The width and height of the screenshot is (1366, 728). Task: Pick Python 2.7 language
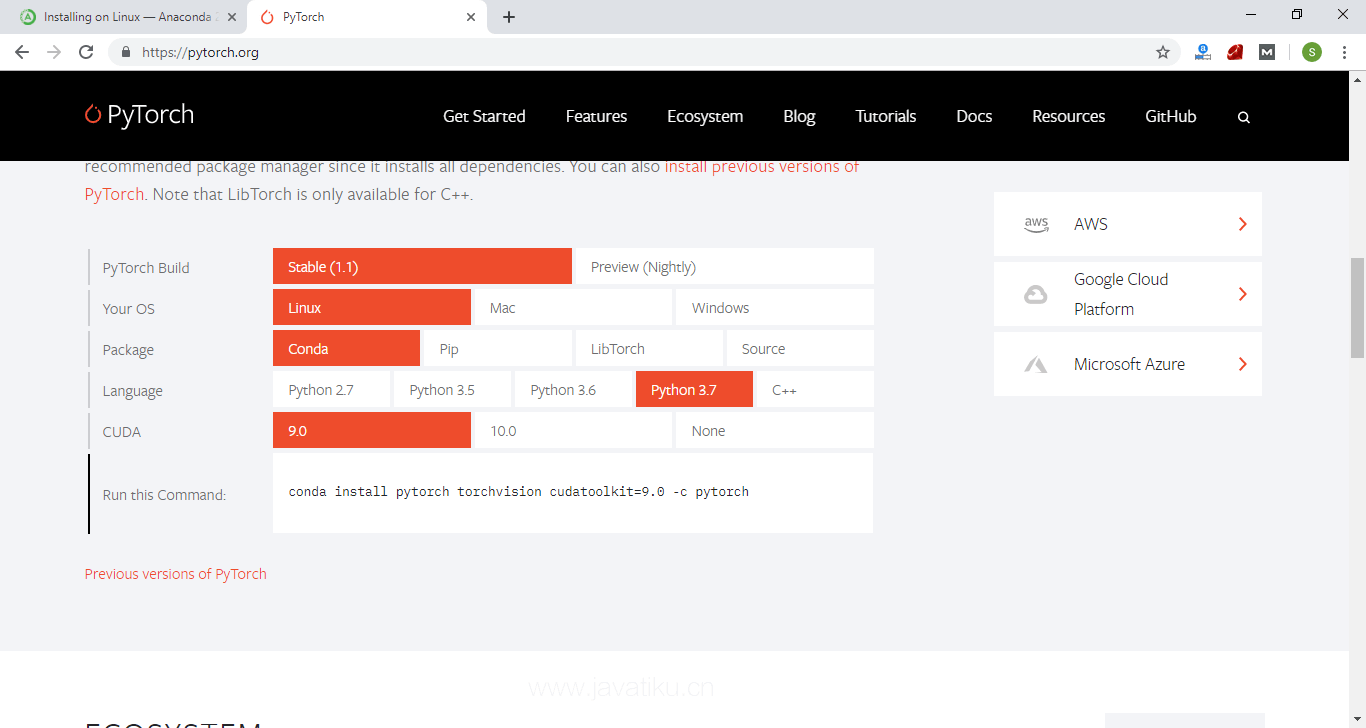pos(331,389)
